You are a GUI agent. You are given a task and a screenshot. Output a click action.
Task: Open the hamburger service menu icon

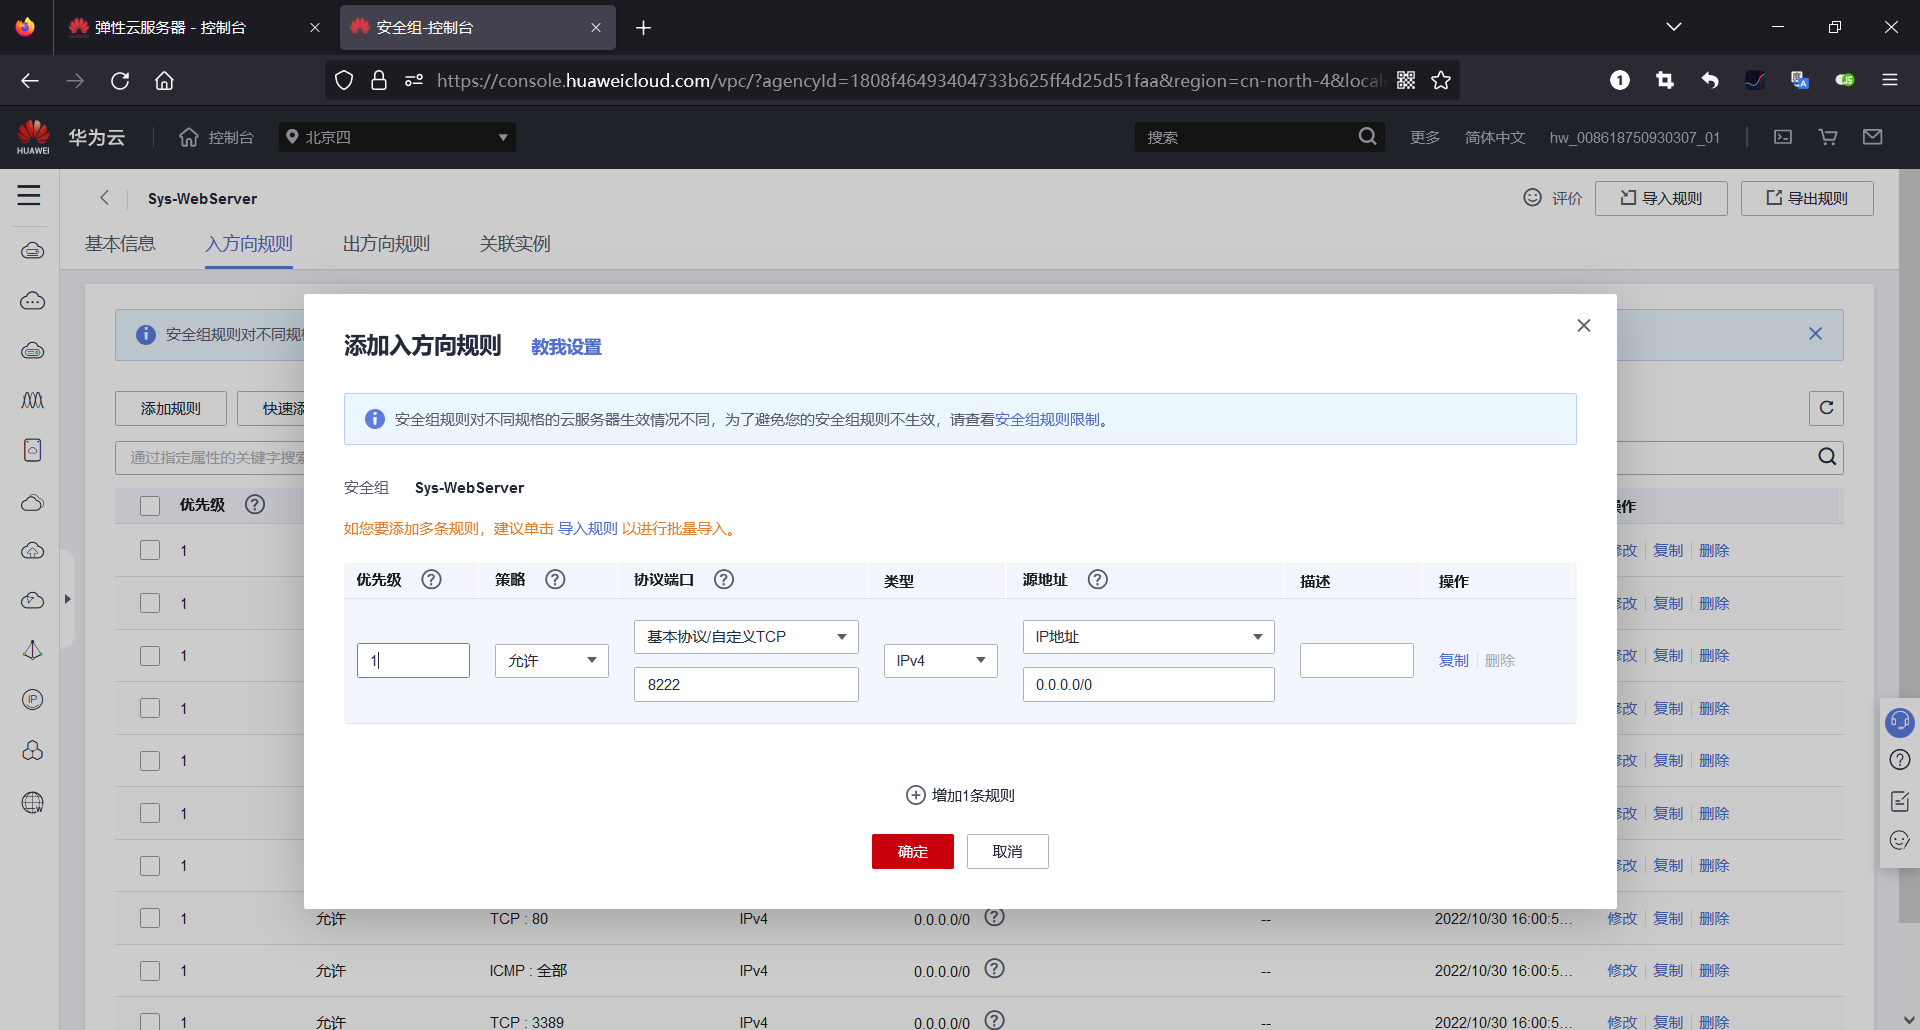(29, 196)
